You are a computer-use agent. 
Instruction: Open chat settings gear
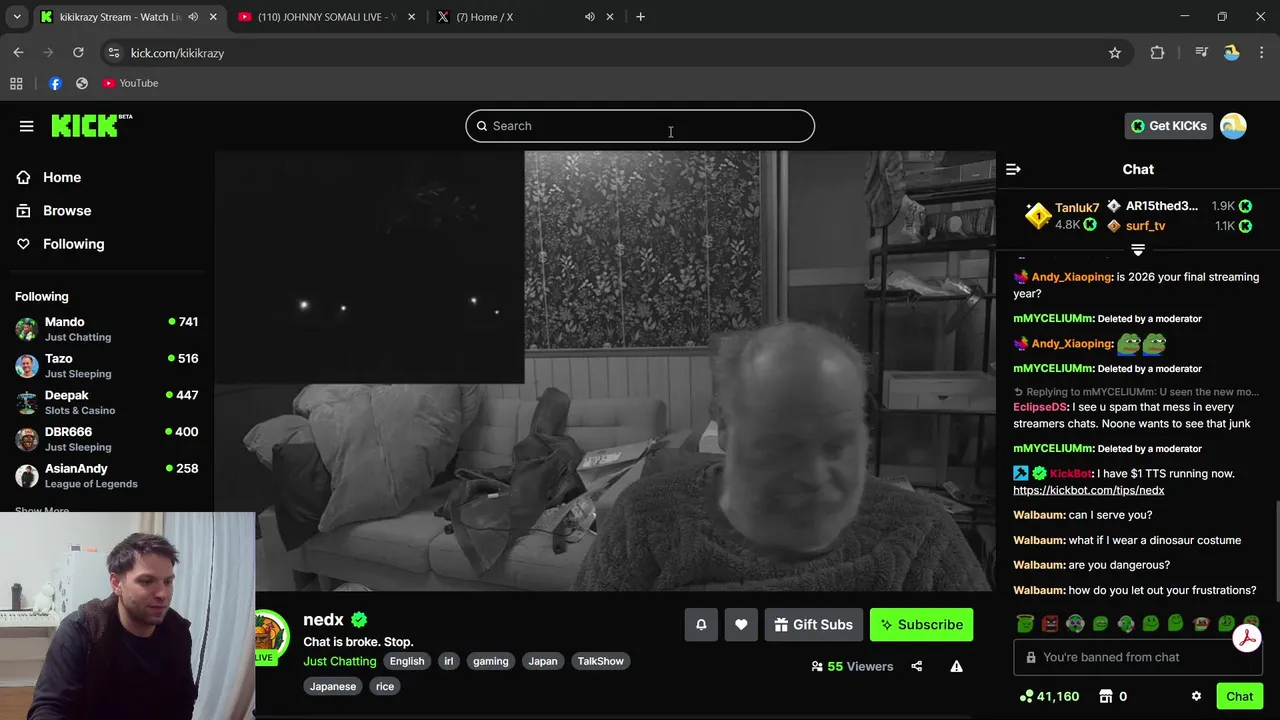click(x=1196, y=696)
